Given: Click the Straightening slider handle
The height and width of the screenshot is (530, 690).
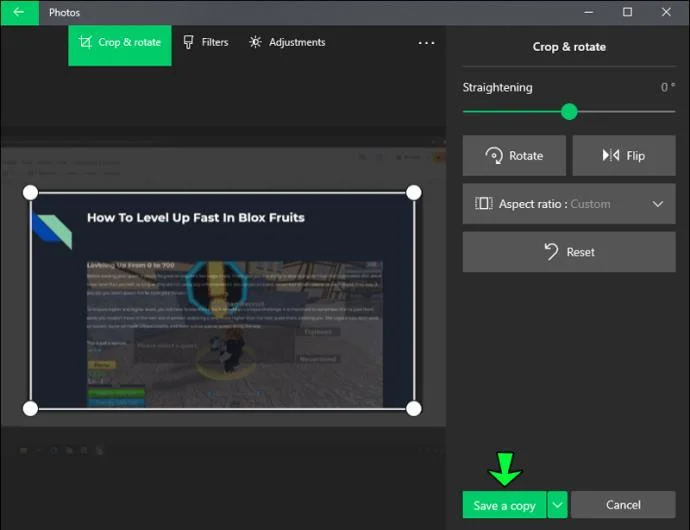Looking at the screenshot, I should tap(569, 111).
